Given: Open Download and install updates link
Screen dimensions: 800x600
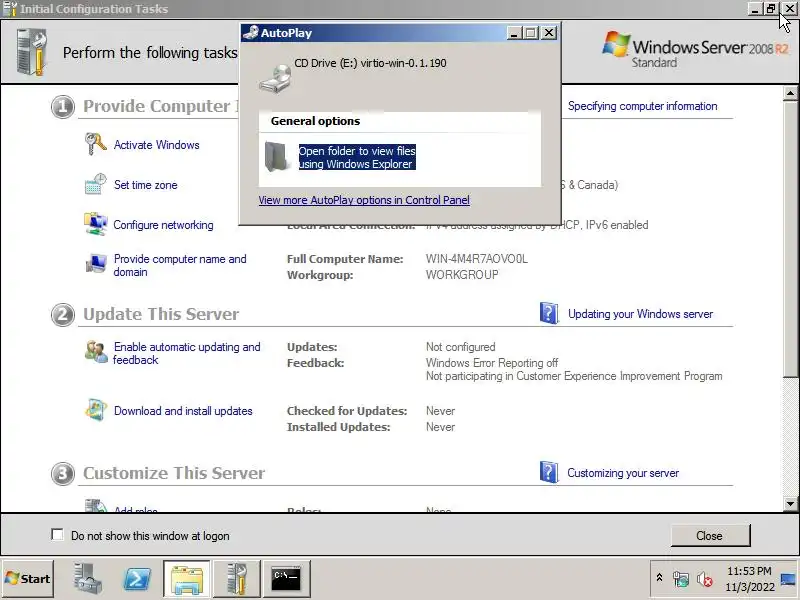Looking at the screenshot, I should click(x=183, y=411).
